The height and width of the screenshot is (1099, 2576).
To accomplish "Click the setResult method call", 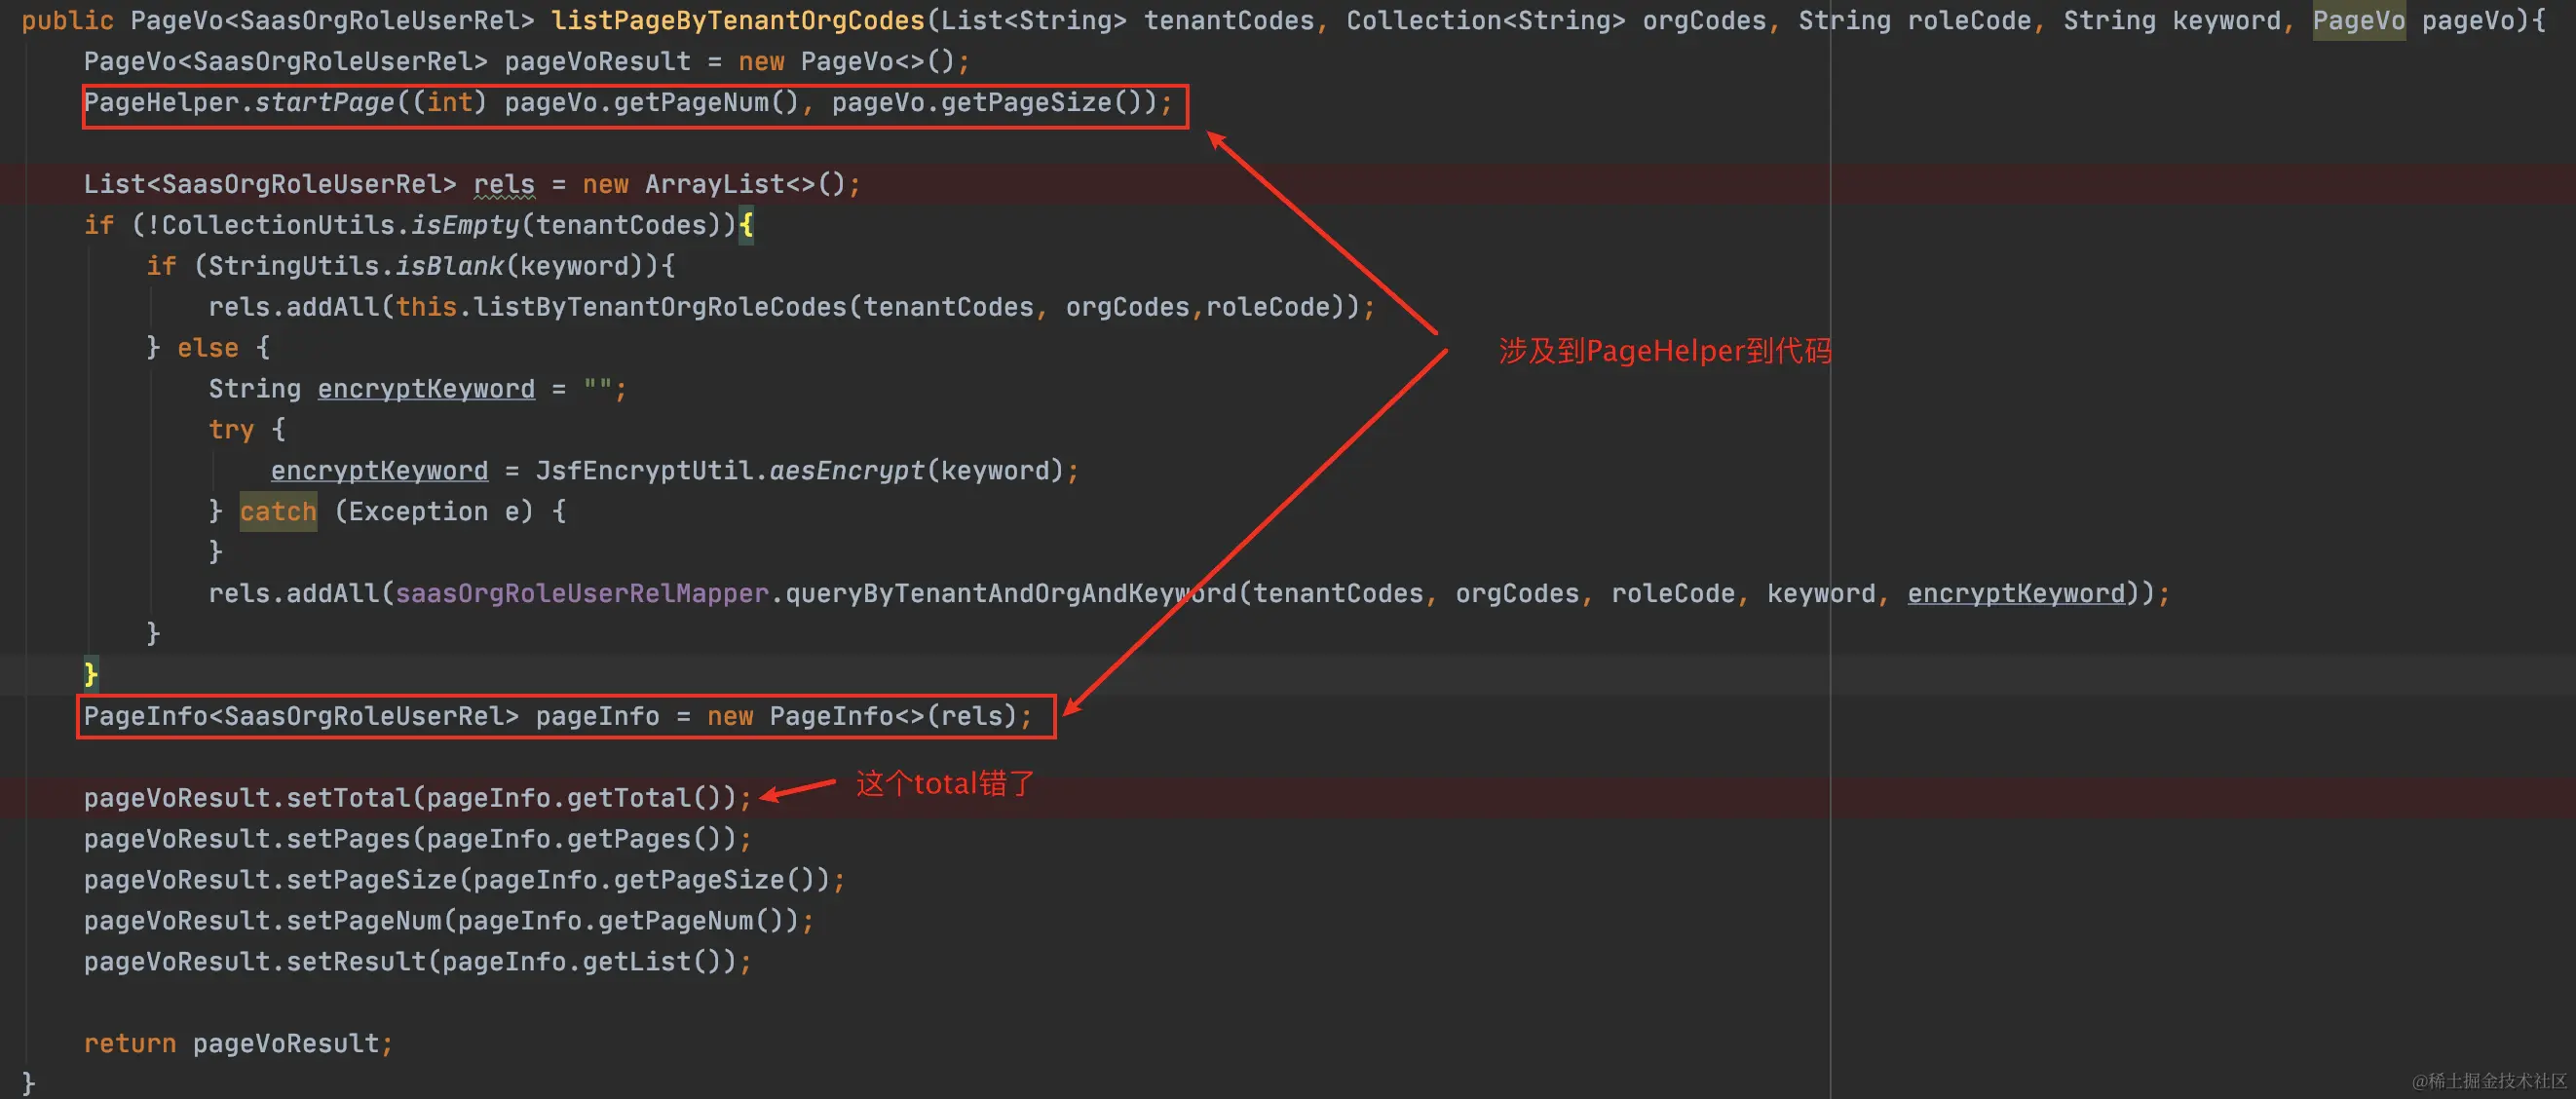I will (356, 962).
